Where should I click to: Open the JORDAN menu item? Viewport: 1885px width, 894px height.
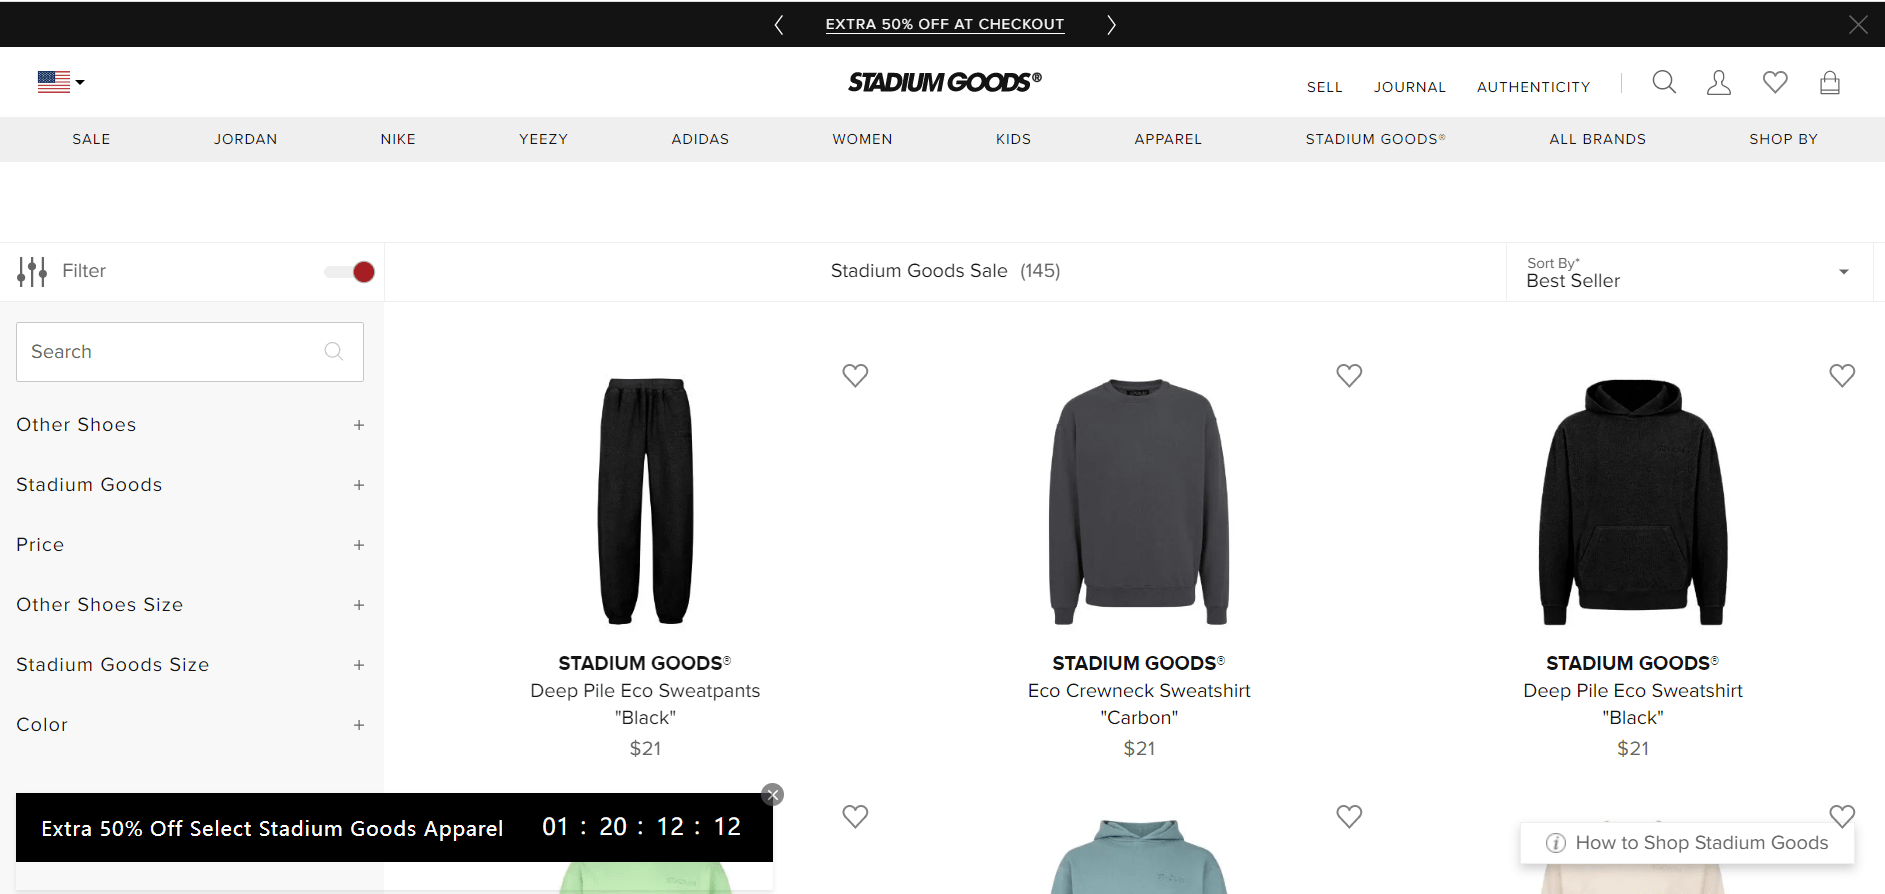click(246, 139)
